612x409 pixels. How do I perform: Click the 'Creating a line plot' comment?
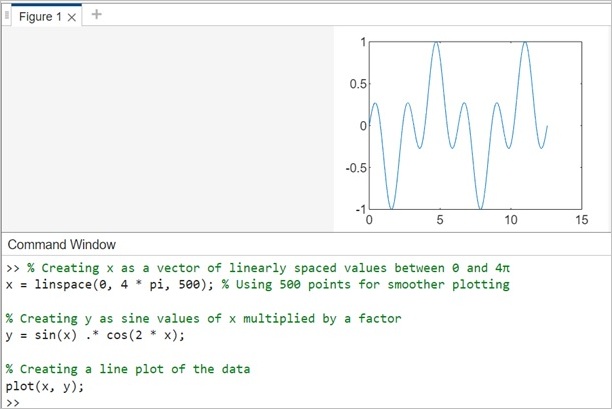coord(128,369)
